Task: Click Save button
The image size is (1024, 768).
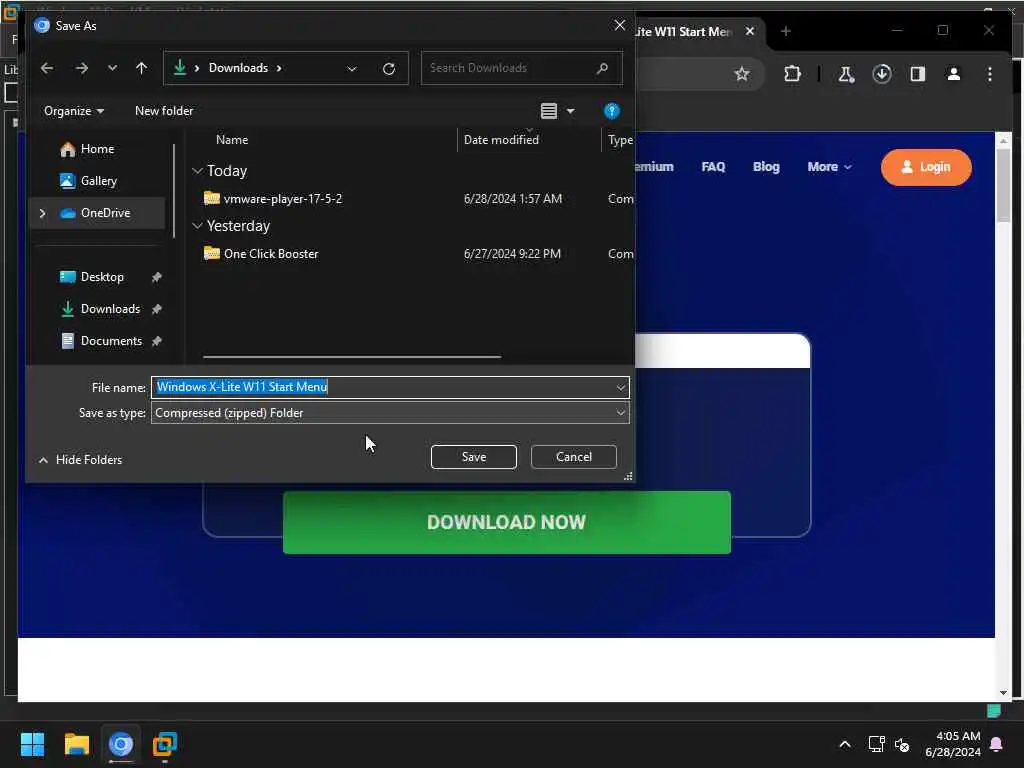Action: [473, 457]
